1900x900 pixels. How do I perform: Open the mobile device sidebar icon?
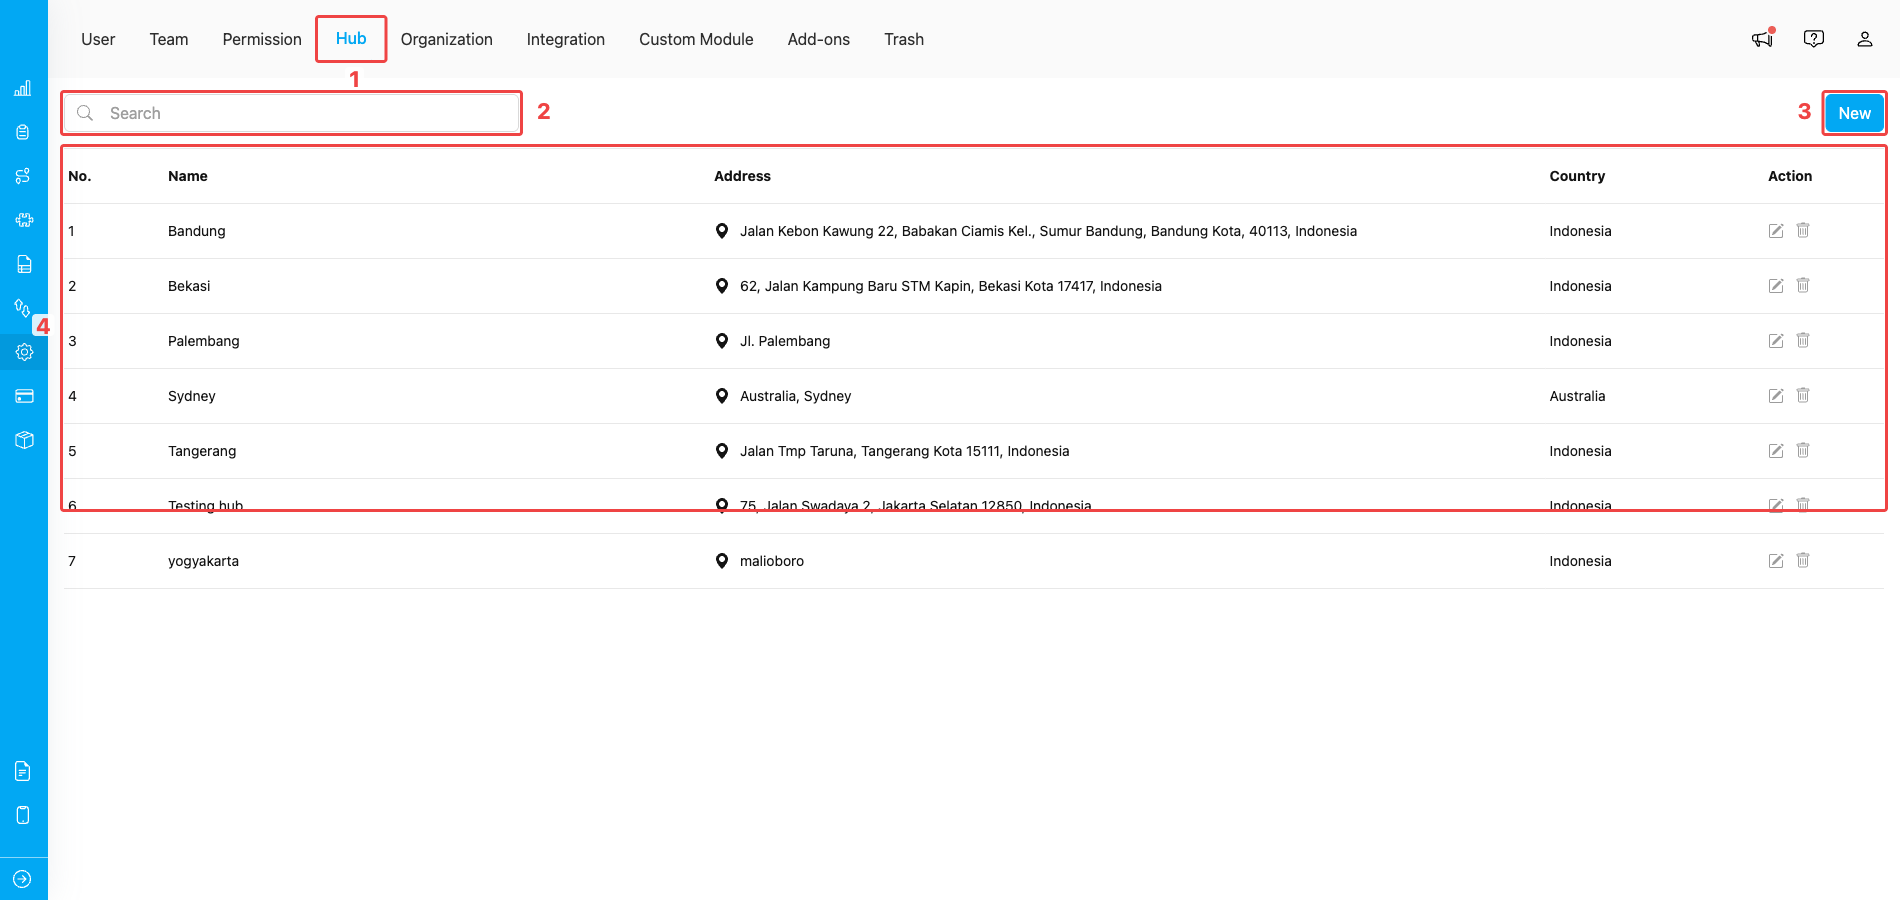pyautogui.click(x=23, y=815)
